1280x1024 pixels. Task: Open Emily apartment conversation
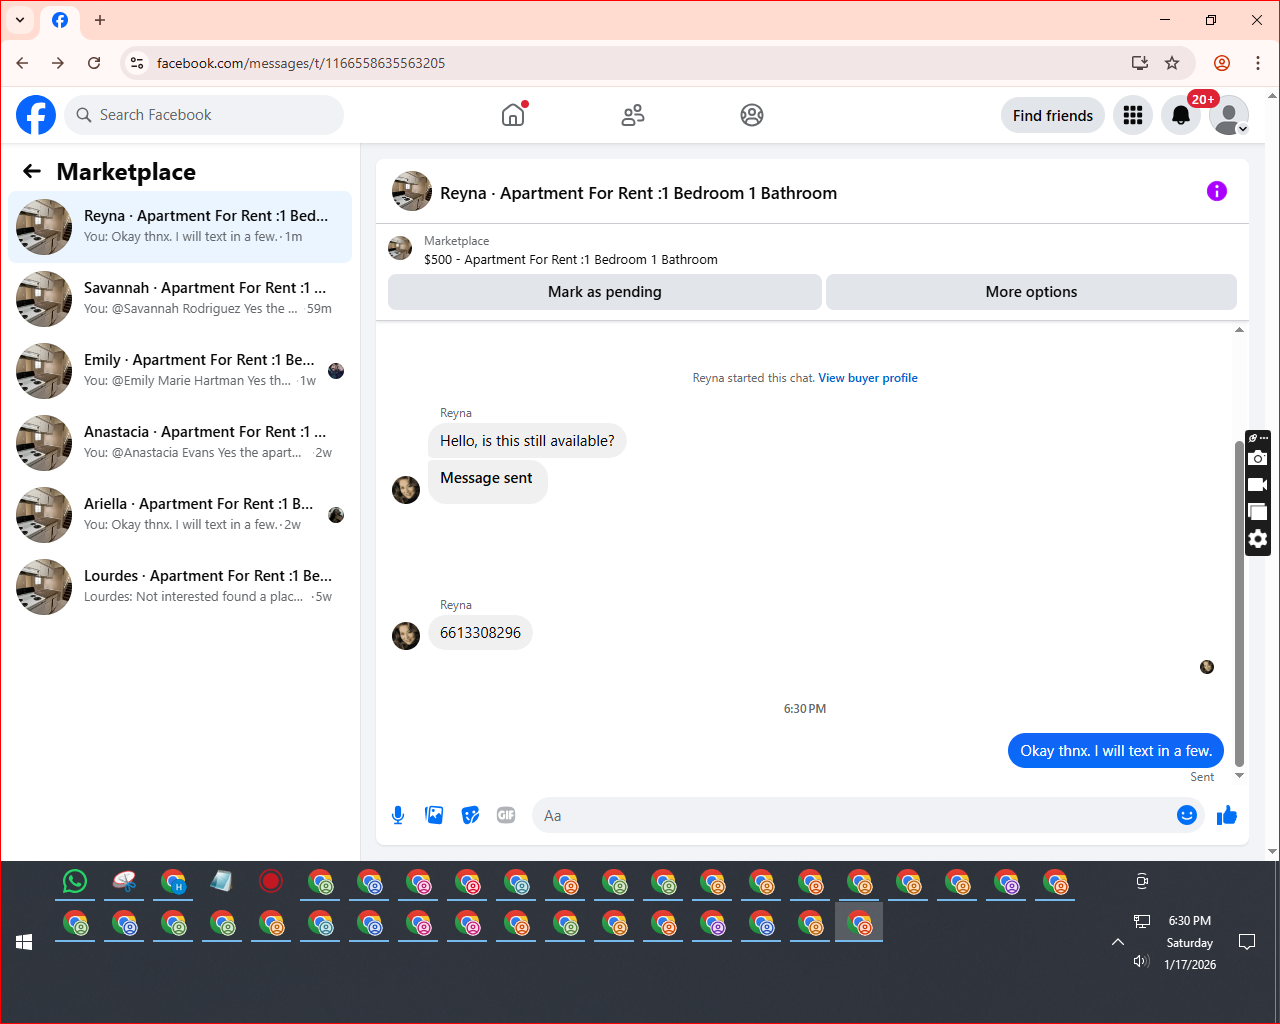point(180,371)
